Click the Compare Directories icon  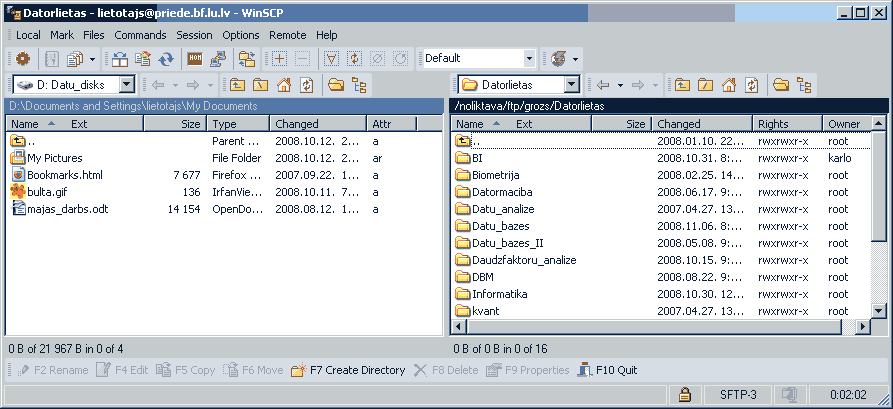pyautogui.click(x=120, y=58)
